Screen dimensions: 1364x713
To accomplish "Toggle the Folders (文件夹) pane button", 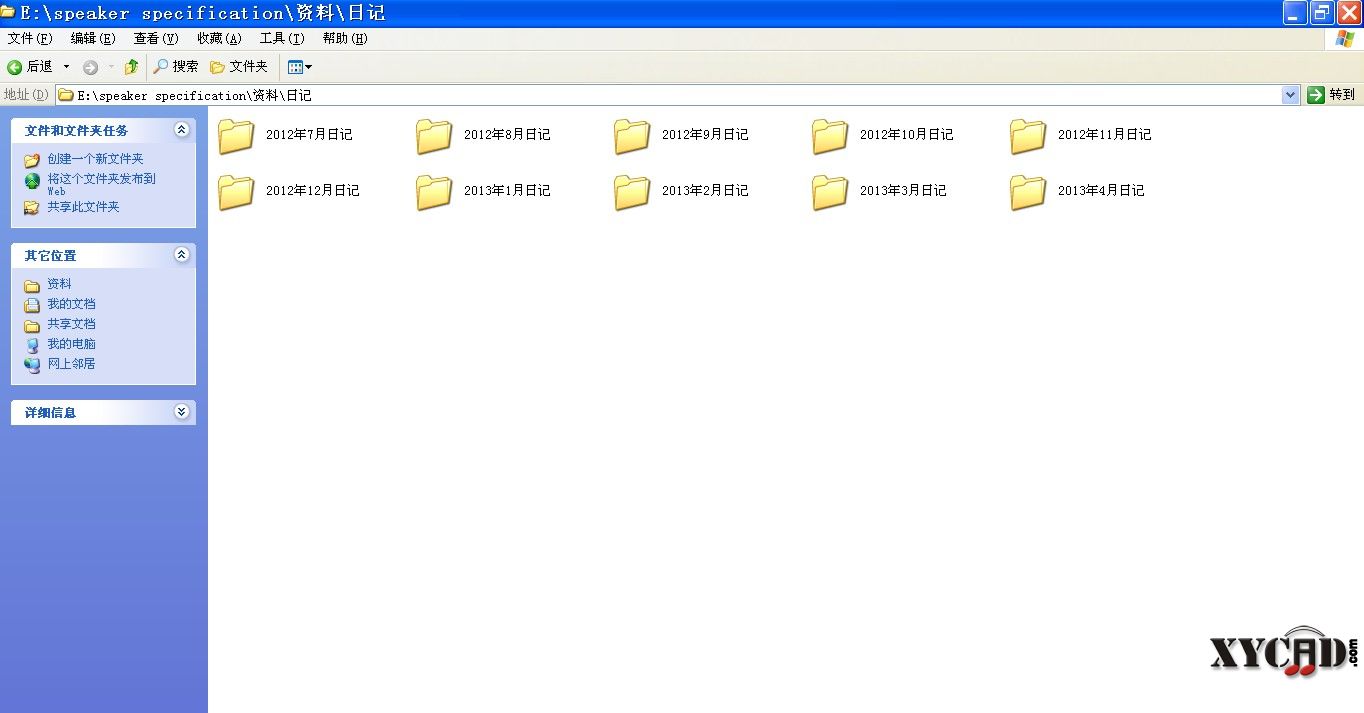I will click(239, 67).
